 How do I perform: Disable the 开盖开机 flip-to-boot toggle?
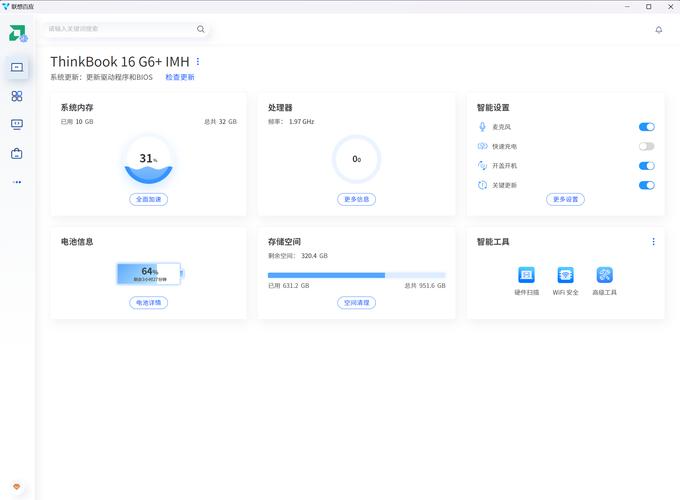click(646, 165)
